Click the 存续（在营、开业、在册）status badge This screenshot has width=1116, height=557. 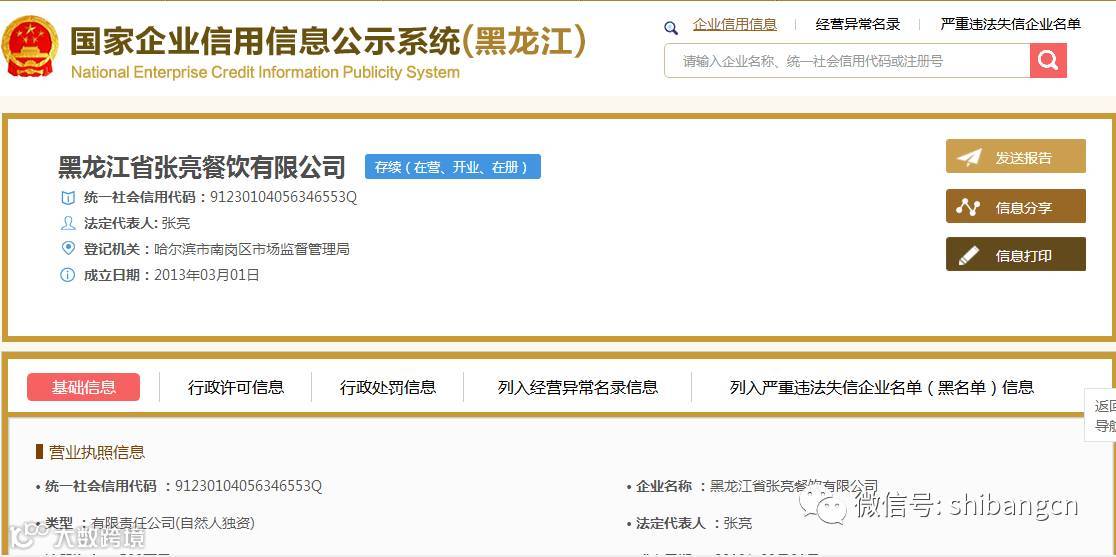pos(453,167)
